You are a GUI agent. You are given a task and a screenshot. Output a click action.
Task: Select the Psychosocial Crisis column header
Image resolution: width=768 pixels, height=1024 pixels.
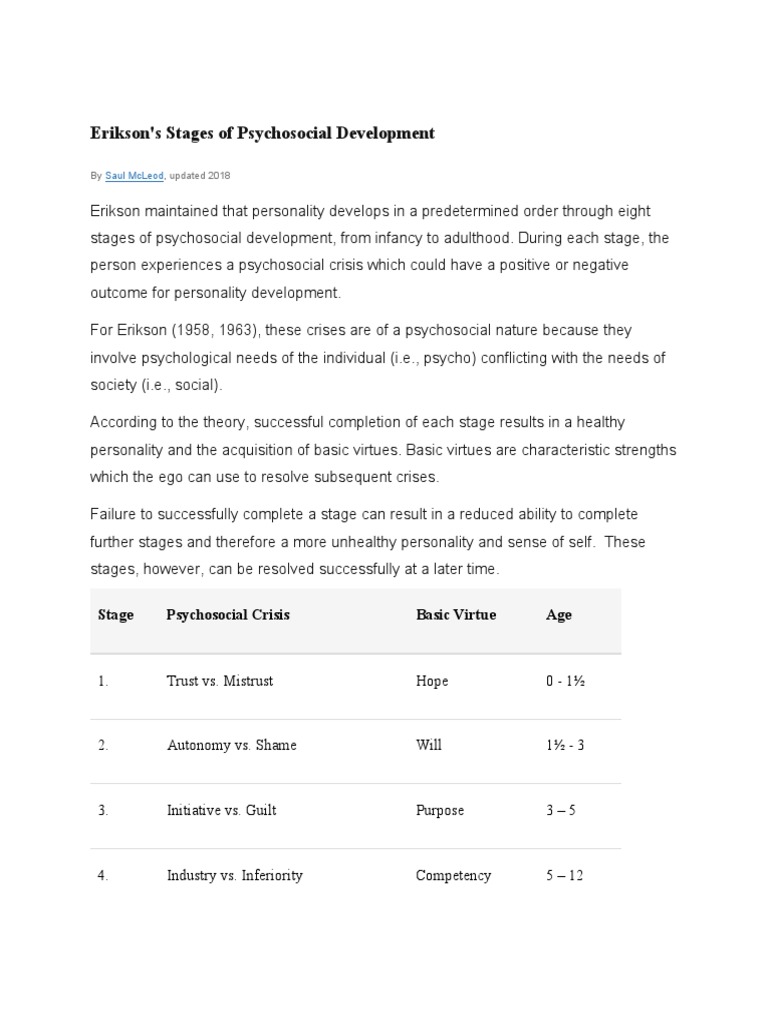coord(228,615)
